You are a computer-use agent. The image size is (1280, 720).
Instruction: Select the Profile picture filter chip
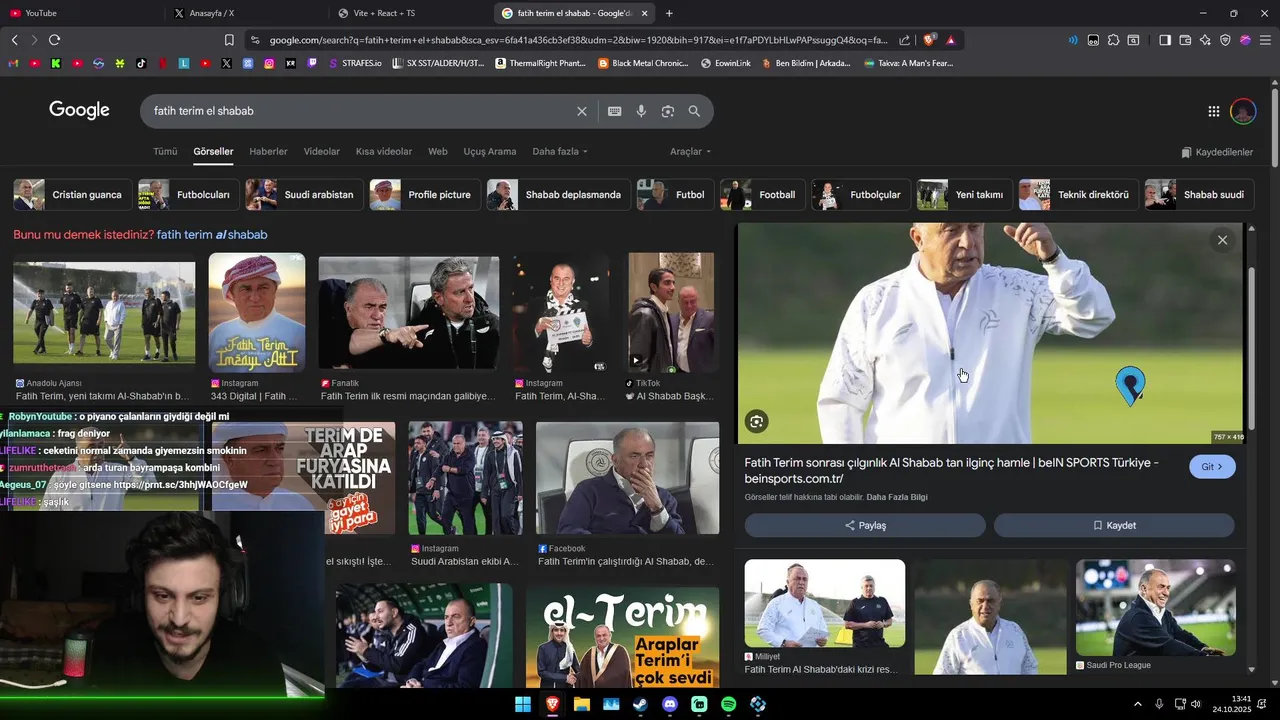(x=424, y=195)
